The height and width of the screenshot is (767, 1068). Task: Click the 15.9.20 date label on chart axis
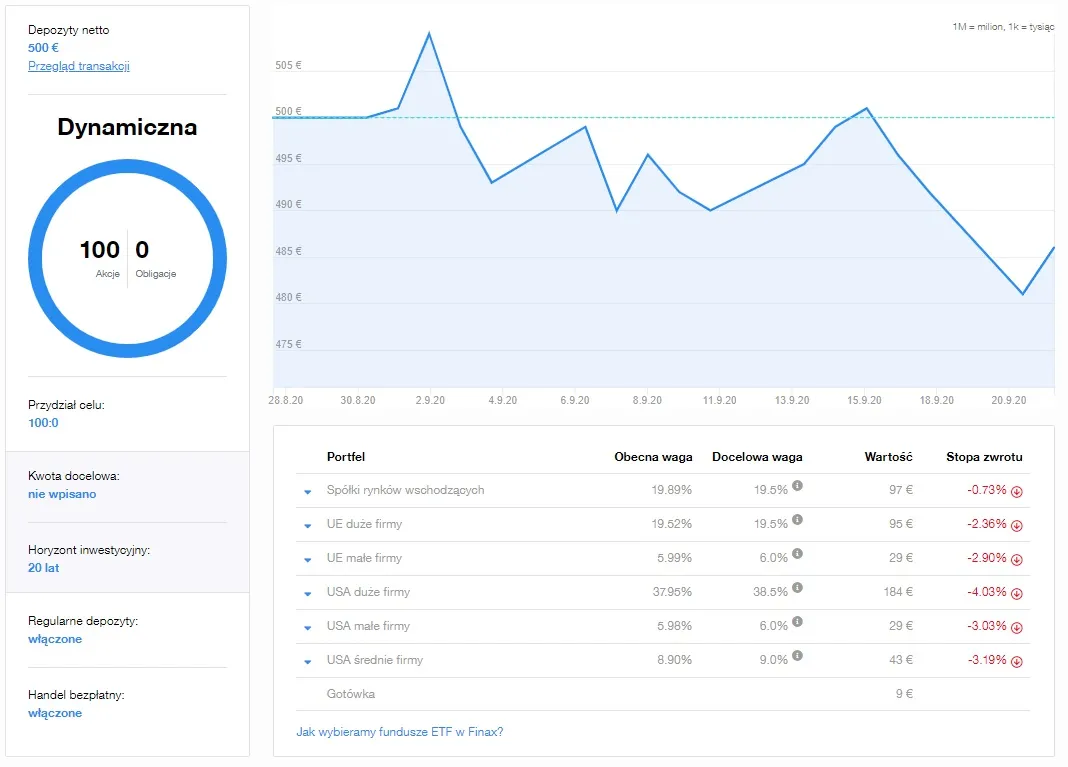pyautogui.click(x=864, y=401)
